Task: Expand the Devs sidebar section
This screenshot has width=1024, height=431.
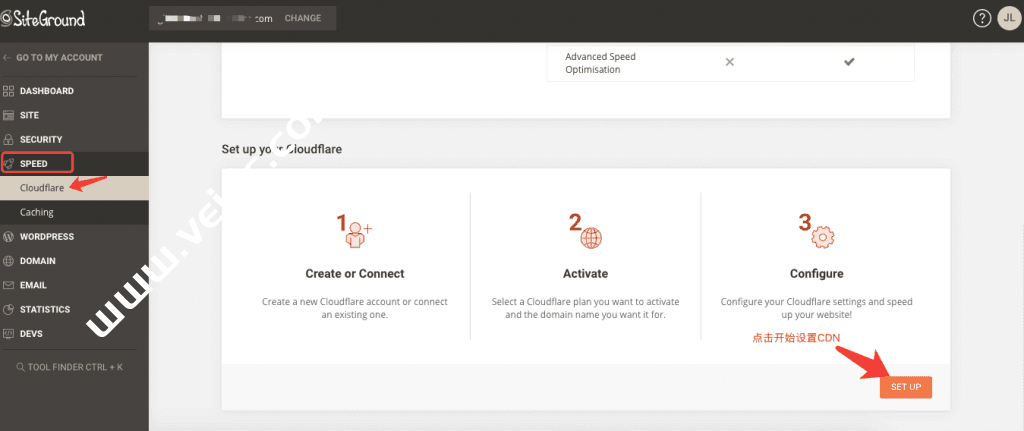Action: (x=32, y=333)
